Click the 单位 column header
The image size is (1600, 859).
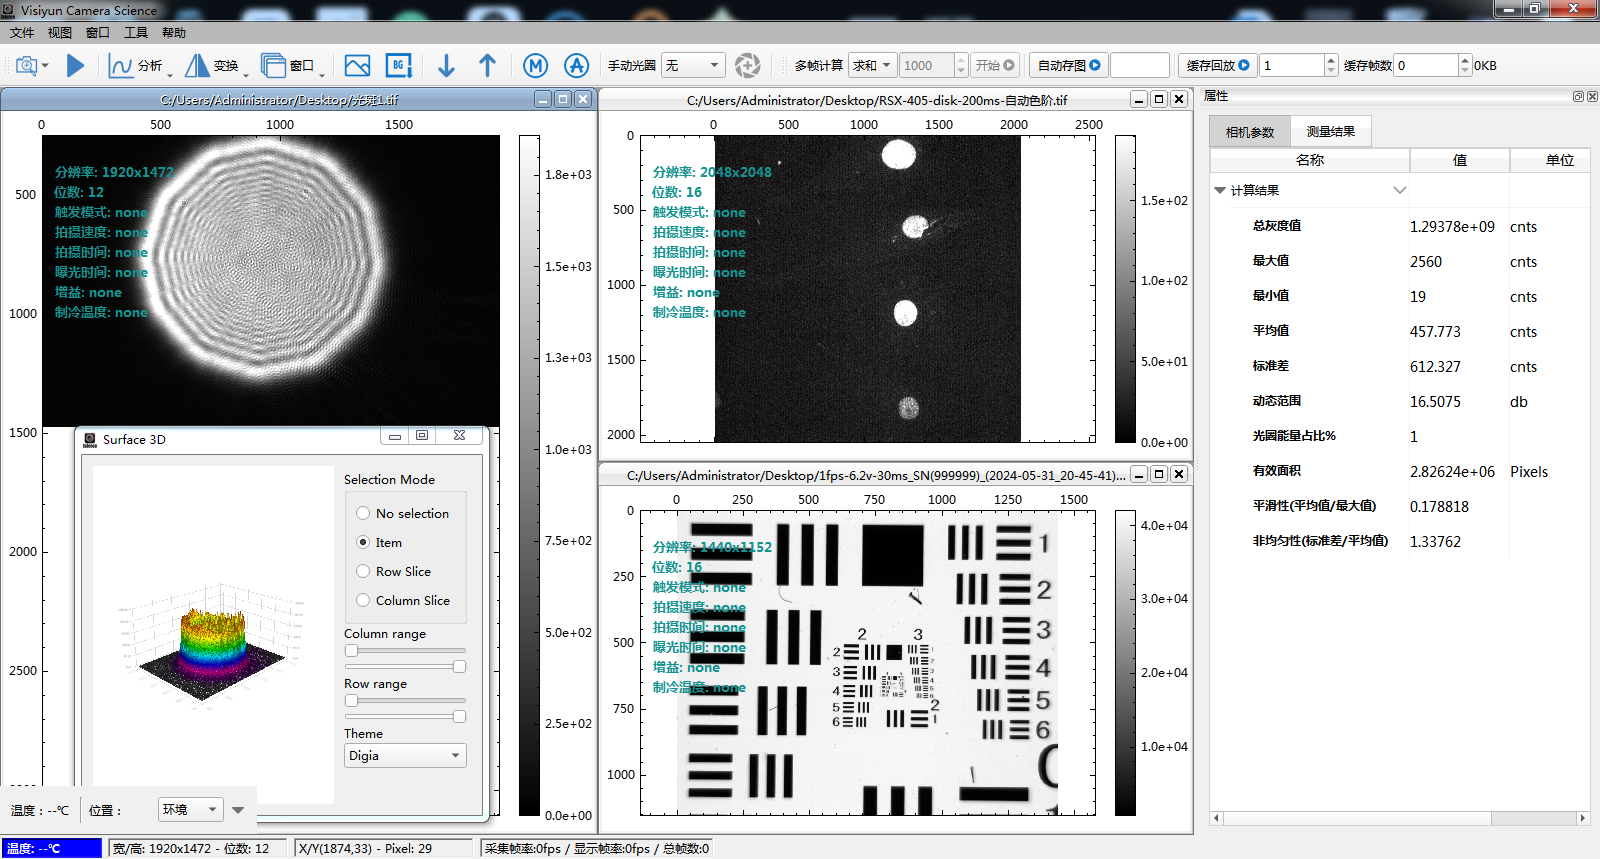pyautogui.click(x=1550, y=160)
